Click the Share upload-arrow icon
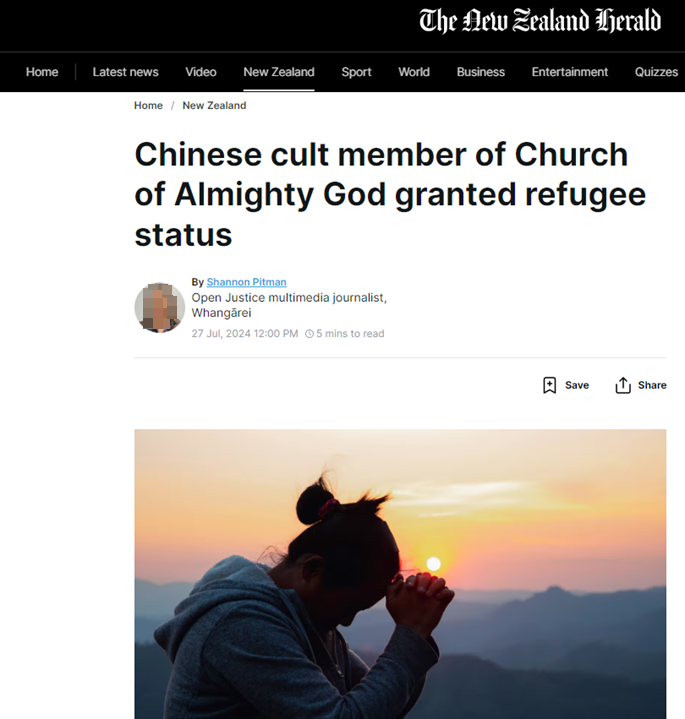The width and height of the screenshot is (685, 719). coord(623,385)
